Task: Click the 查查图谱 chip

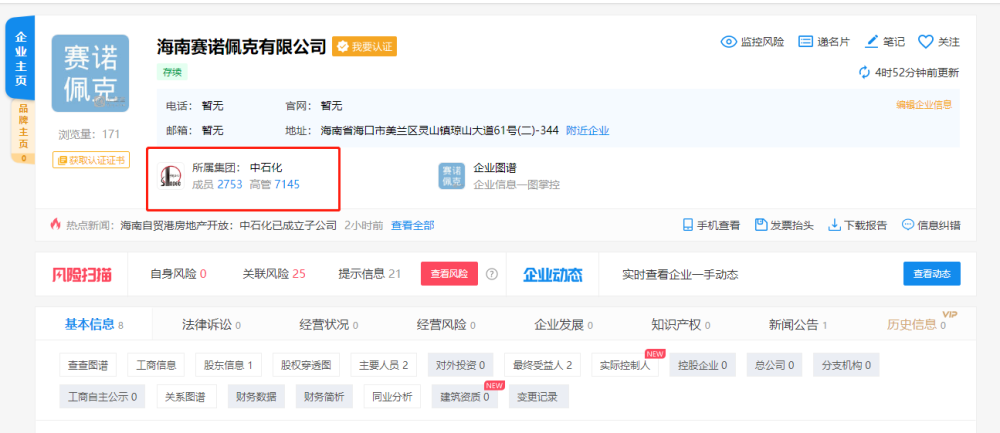Action: (x=88, y=365)
